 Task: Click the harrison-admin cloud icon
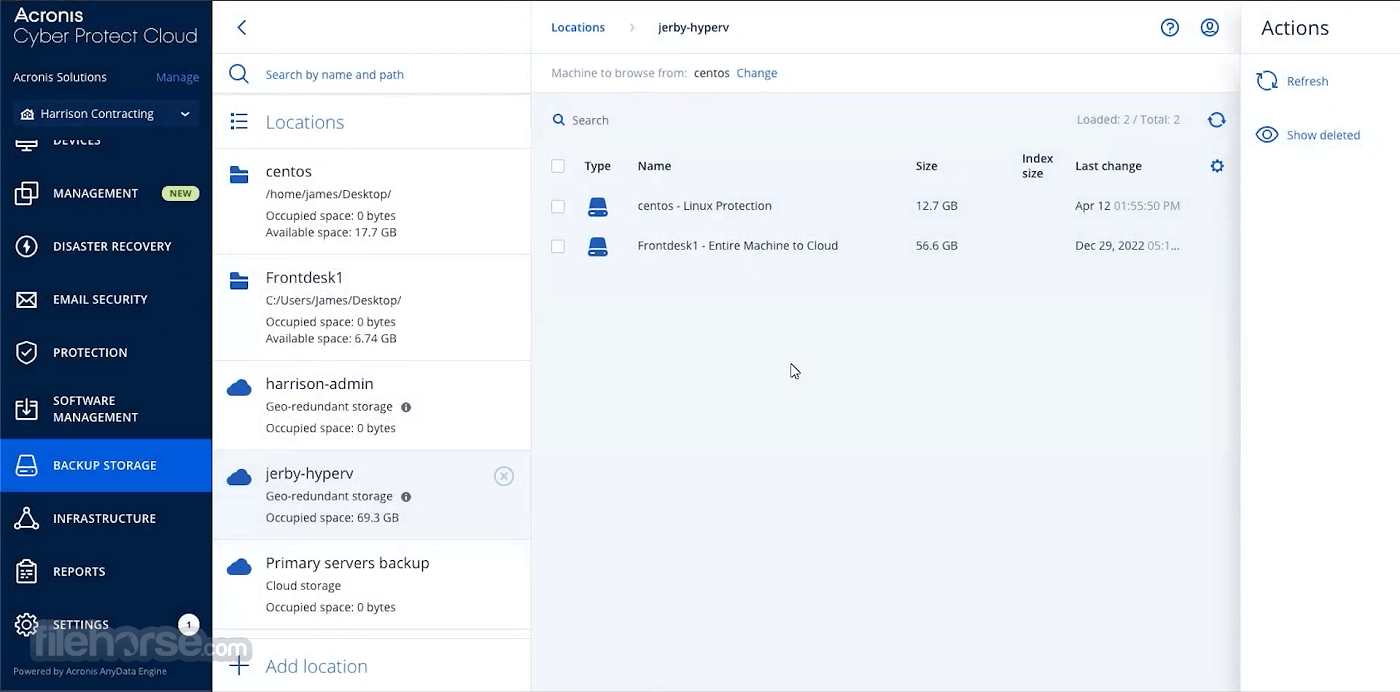pyautogui.click(x=239, y=388)
